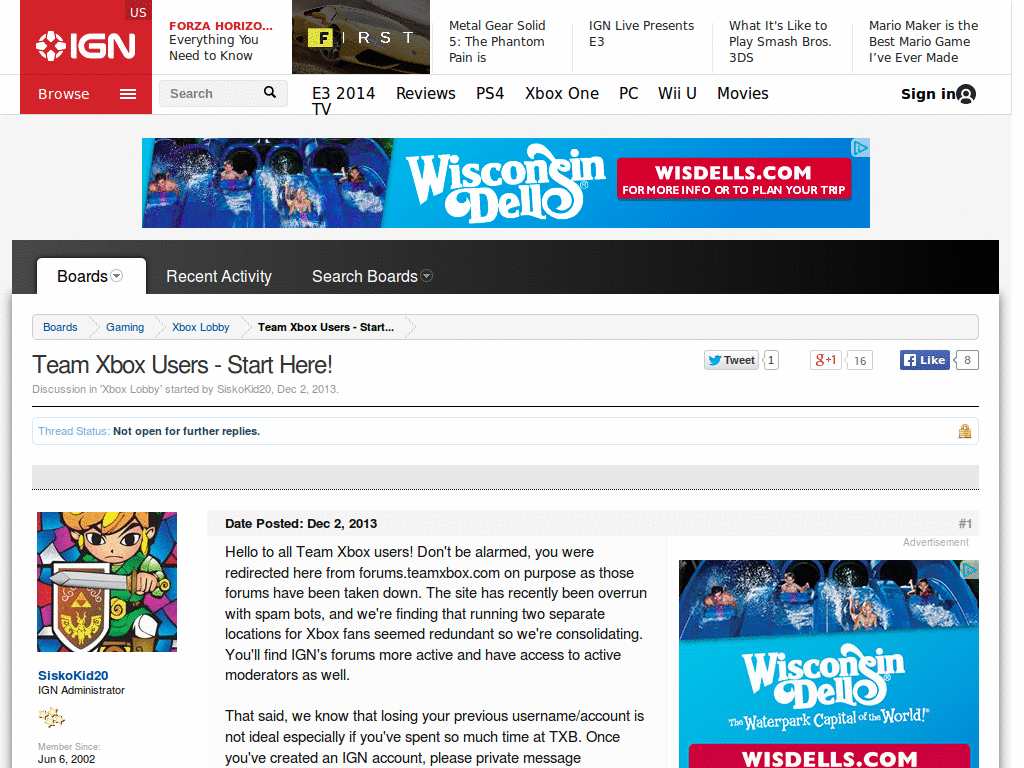
Task: Click the thread locked padlock icon
Action: tap(965, 431)
